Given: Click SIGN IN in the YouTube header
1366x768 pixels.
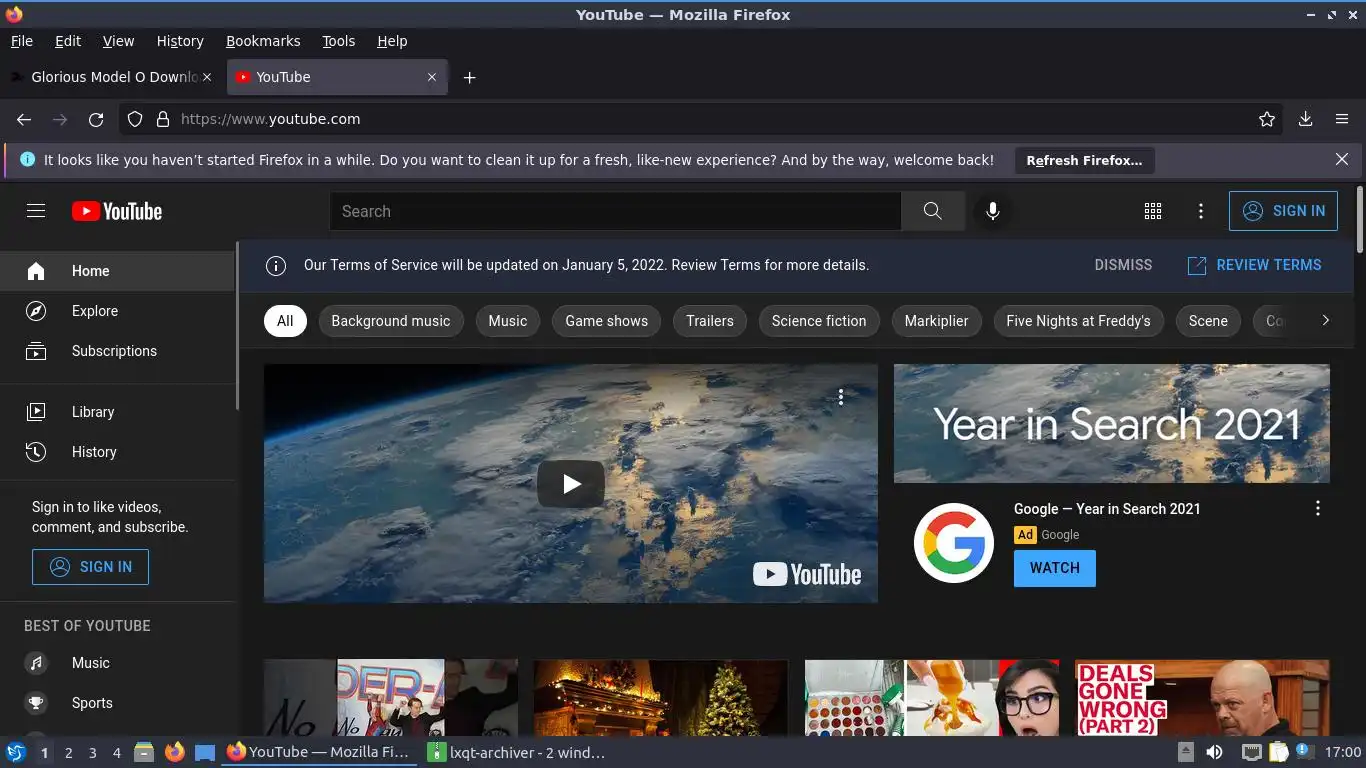Looking at the screenshot, I should pyautogui.click(x=1283, y=211).
